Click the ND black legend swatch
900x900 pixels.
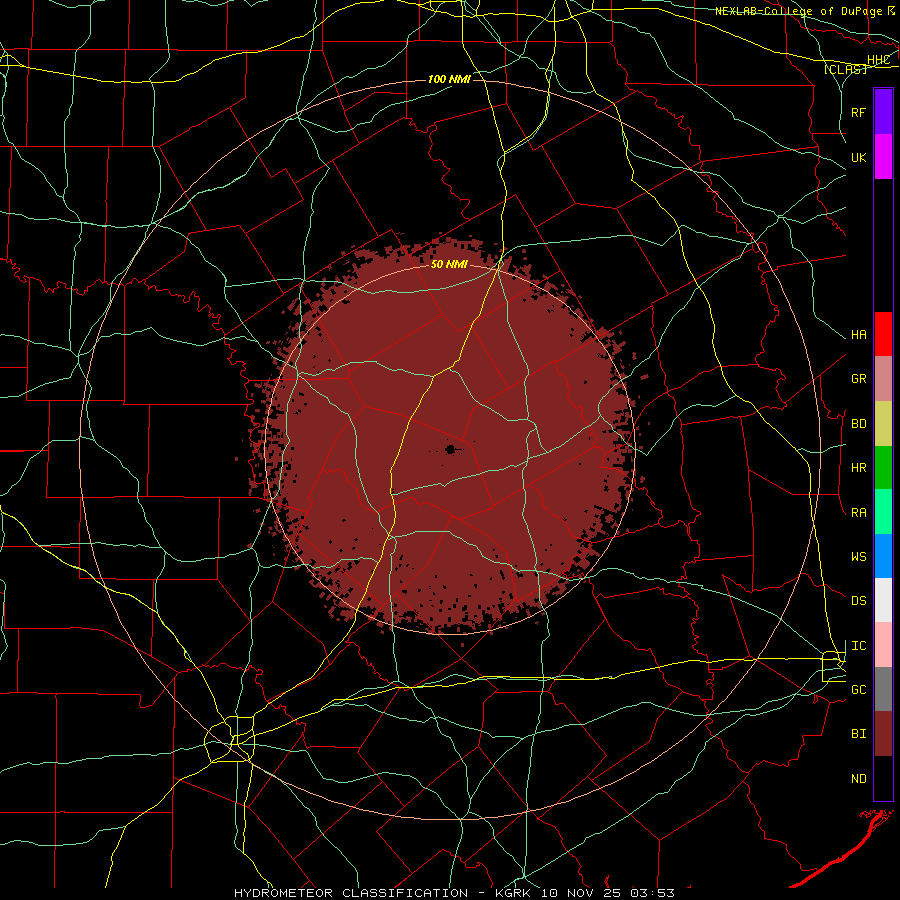[883, 778]
